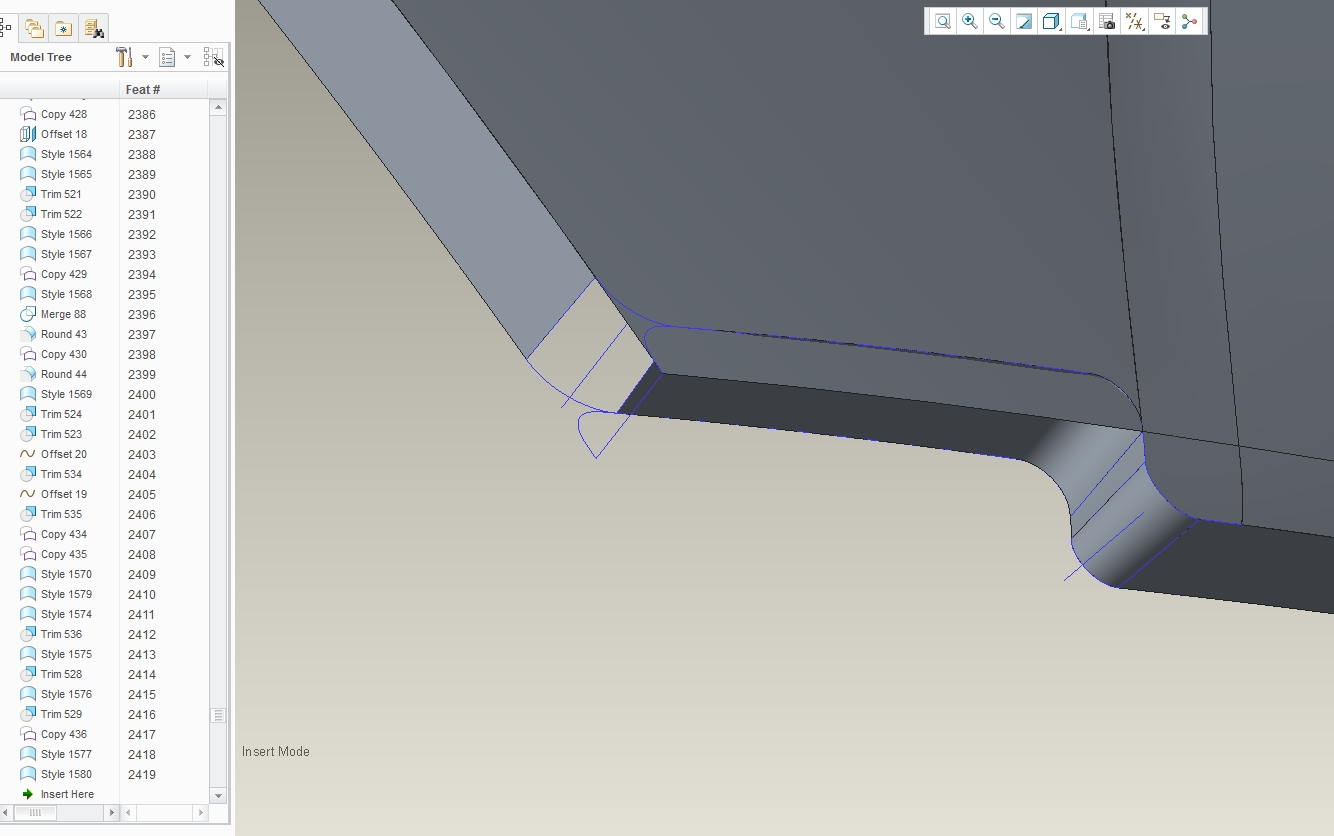The width and height of the screenshot is (1334, 836).
Task: Click the Style 1570 feature icon
Action: coord(28,574)
